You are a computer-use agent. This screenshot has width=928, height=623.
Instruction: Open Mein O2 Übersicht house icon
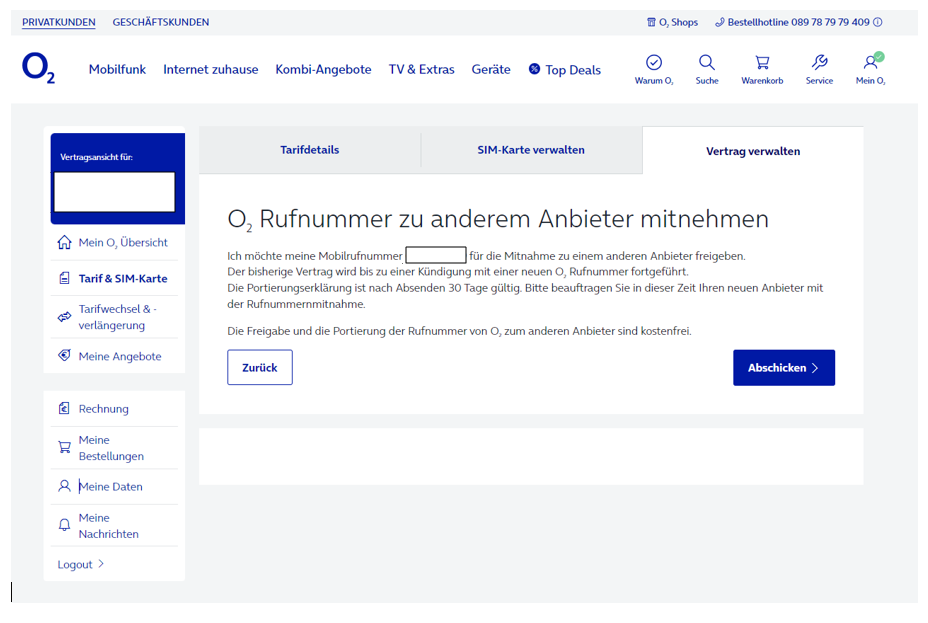65,242
